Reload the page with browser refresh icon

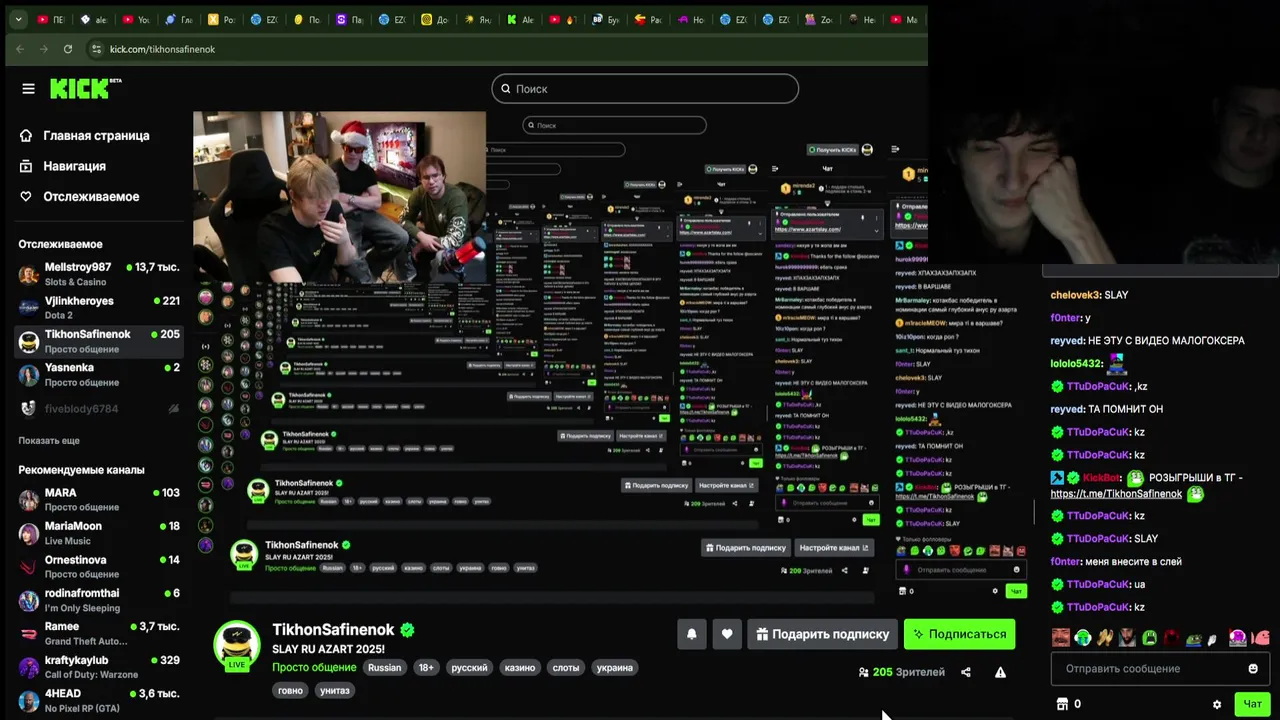pyautogui.click(x=68, y=49)
